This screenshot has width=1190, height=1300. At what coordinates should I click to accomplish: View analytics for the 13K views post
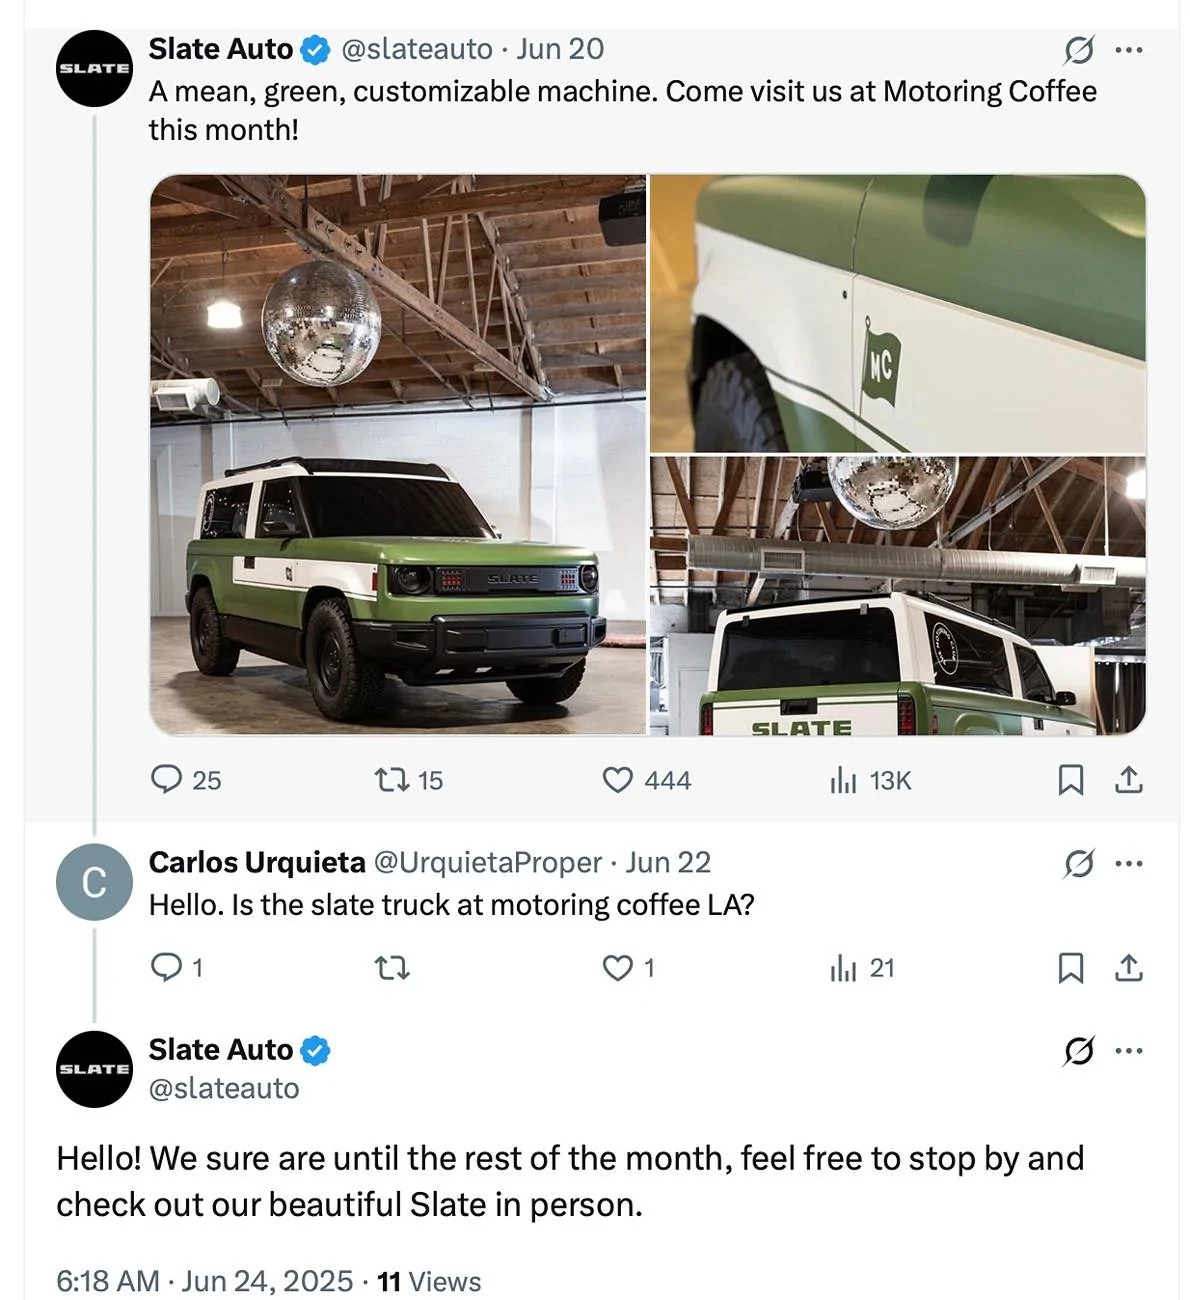[843, 780]
